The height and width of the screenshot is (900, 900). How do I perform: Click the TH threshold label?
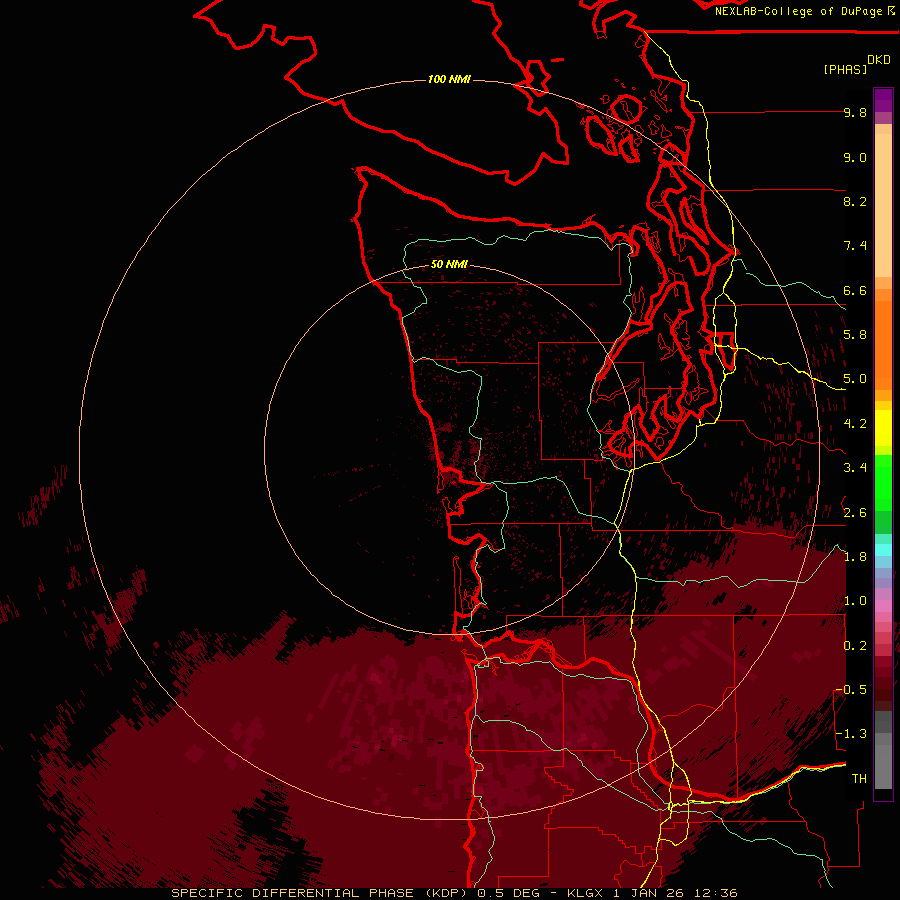coord(859,778)
